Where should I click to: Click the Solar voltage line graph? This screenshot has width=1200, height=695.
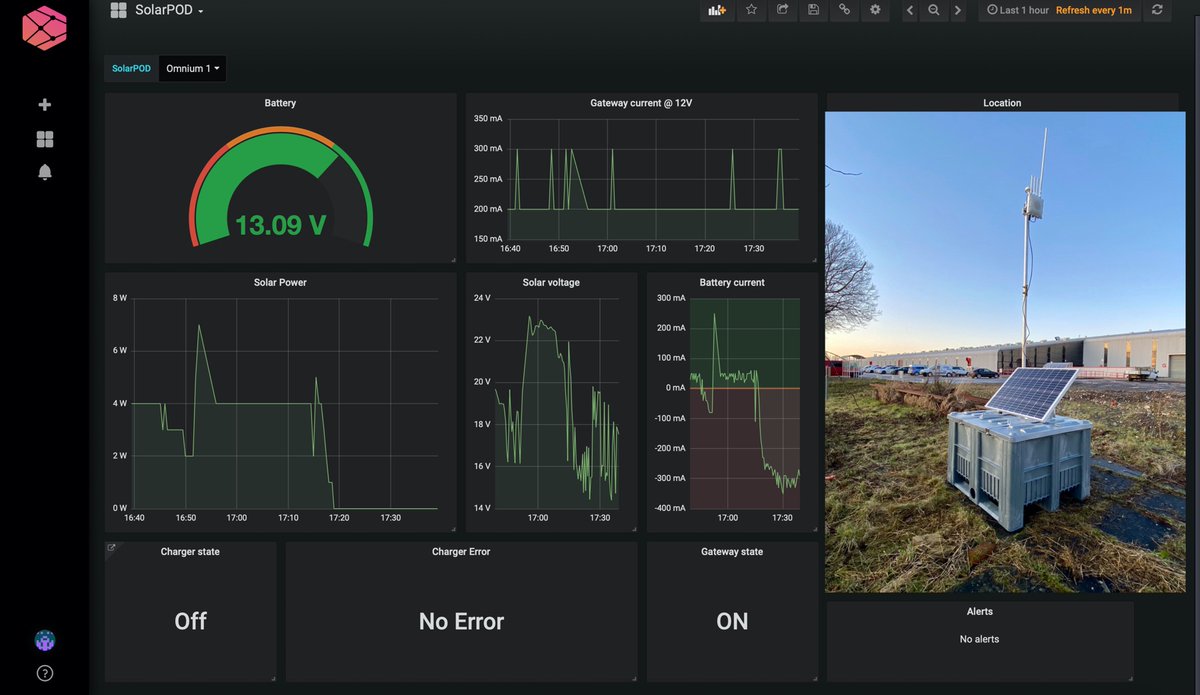point(557,403)
